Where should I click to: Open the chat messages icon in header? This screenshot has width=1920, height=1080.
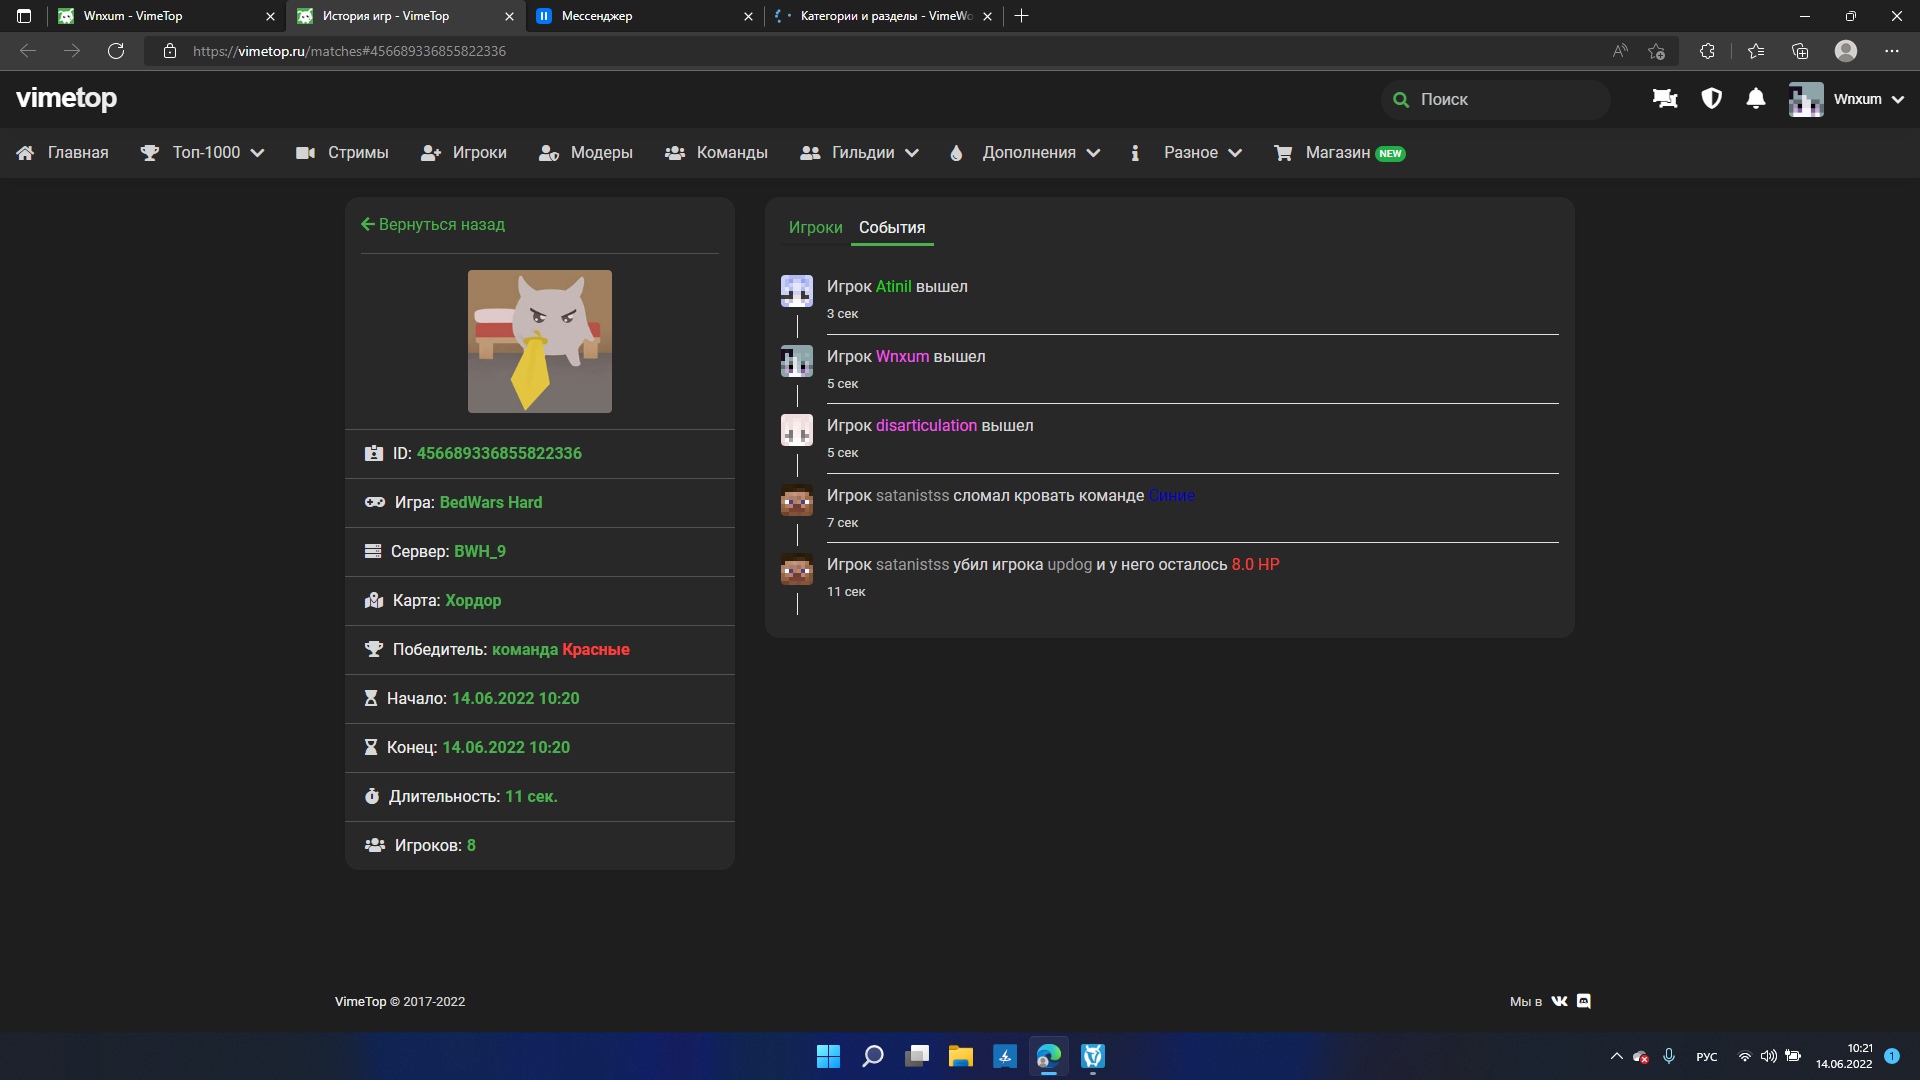pos(1665,99)
